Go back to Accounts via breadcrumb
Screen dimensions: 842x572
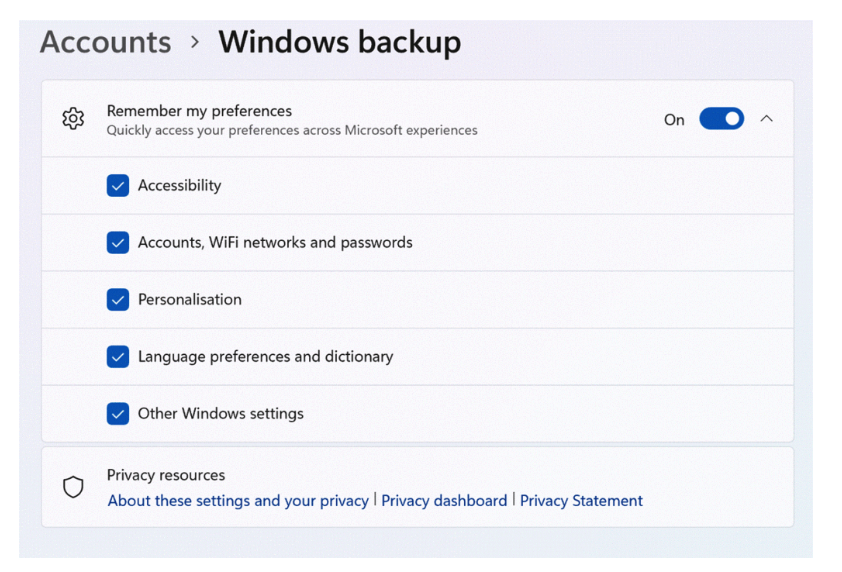[x=105, y=43]
